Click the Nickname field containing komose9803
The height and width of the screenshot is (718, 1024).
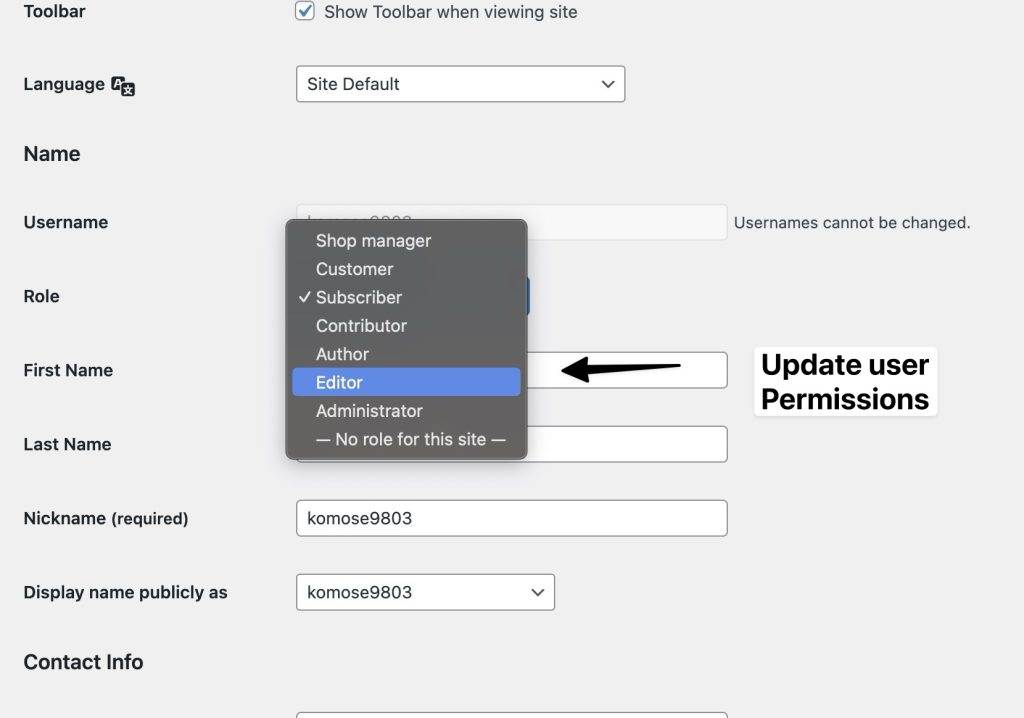pyautogui.click(x=511, y=518)
